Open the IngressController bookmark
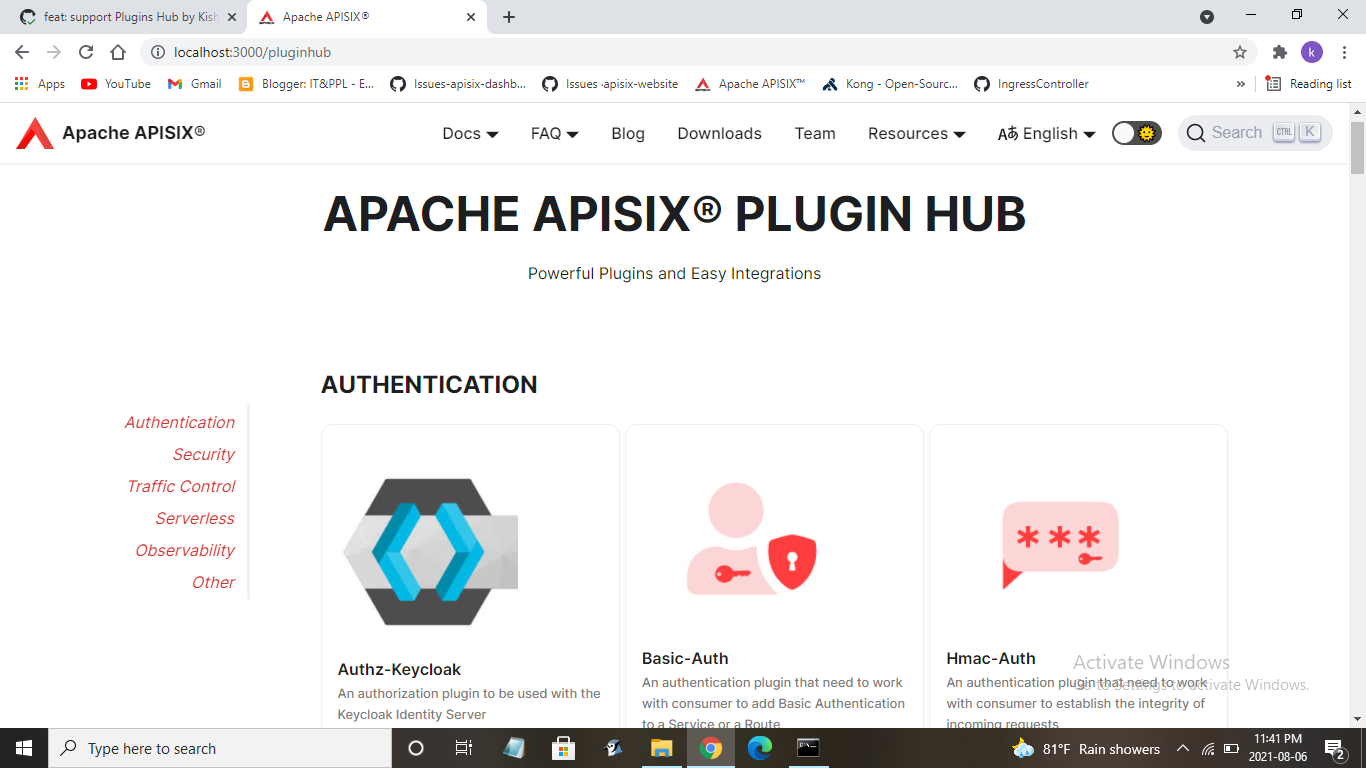Screen dimensions: 1366x768 click(x=1031, y=84)
